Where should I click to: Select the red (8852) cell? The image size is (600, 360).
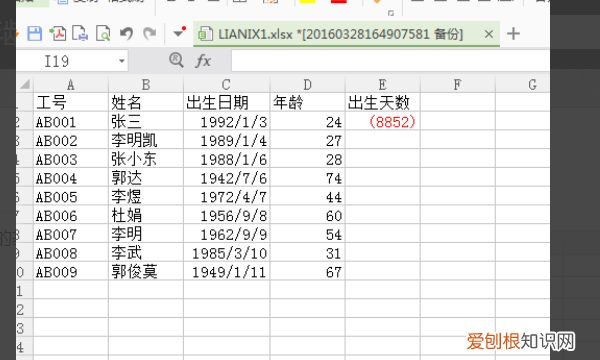[382, 121]
